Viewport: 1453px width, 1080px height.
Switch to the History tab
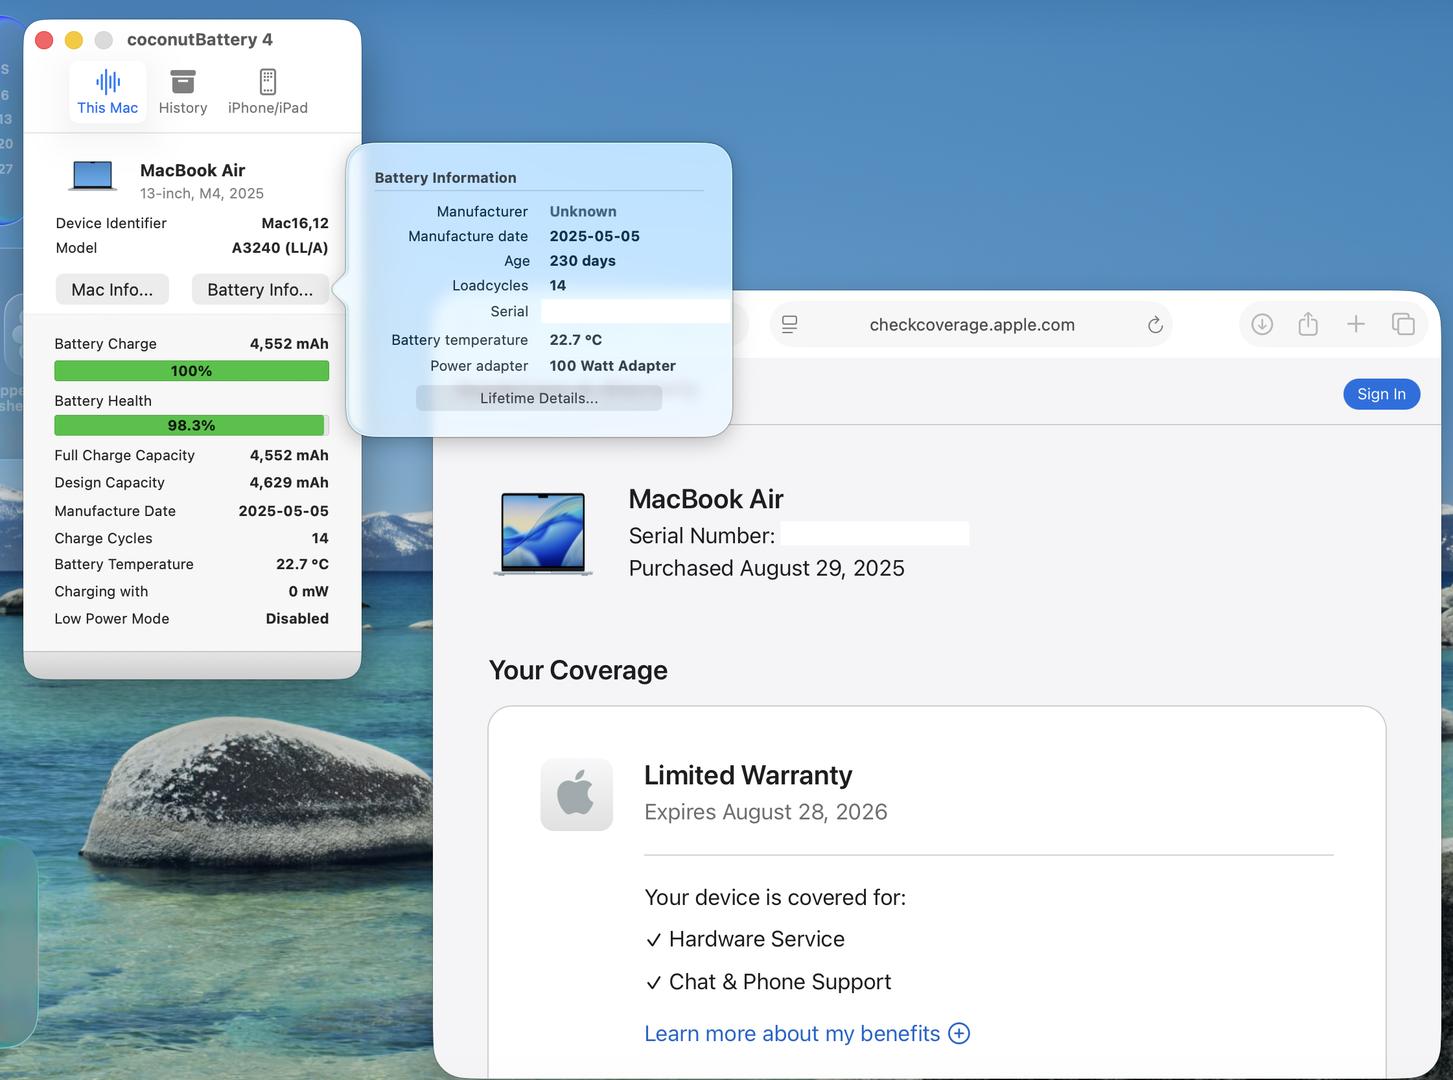click(x=183, y=92)
